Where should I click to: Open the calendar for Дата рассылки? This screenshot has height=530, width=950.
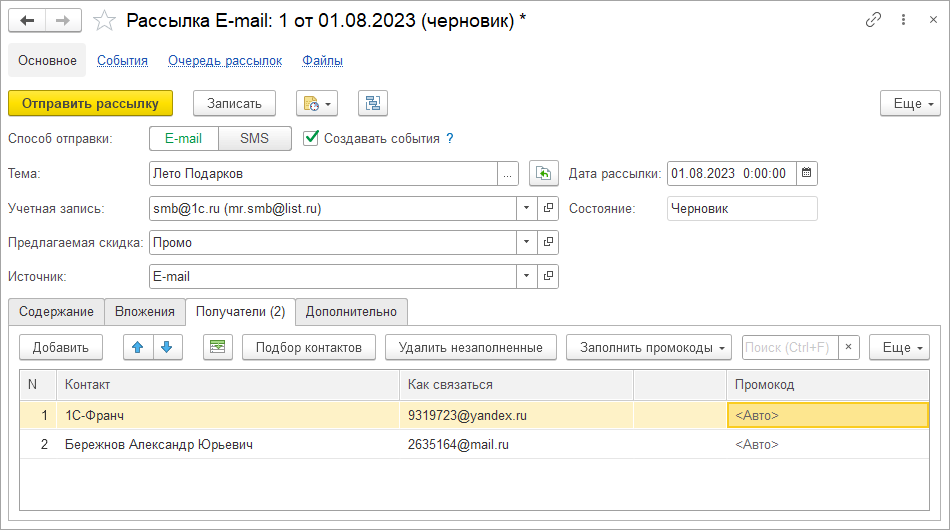(x=807, y=174)
